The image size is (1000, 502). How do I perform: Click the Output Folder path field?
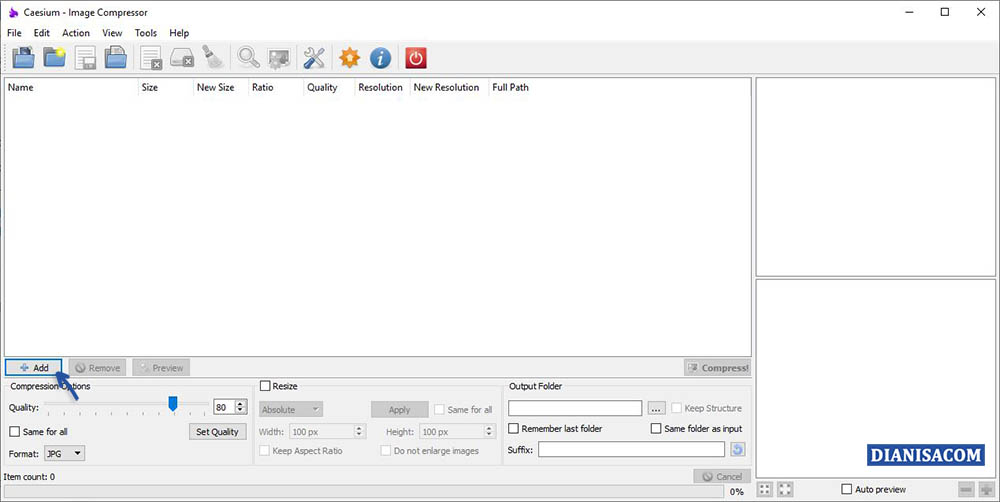(x=575, y=408)
